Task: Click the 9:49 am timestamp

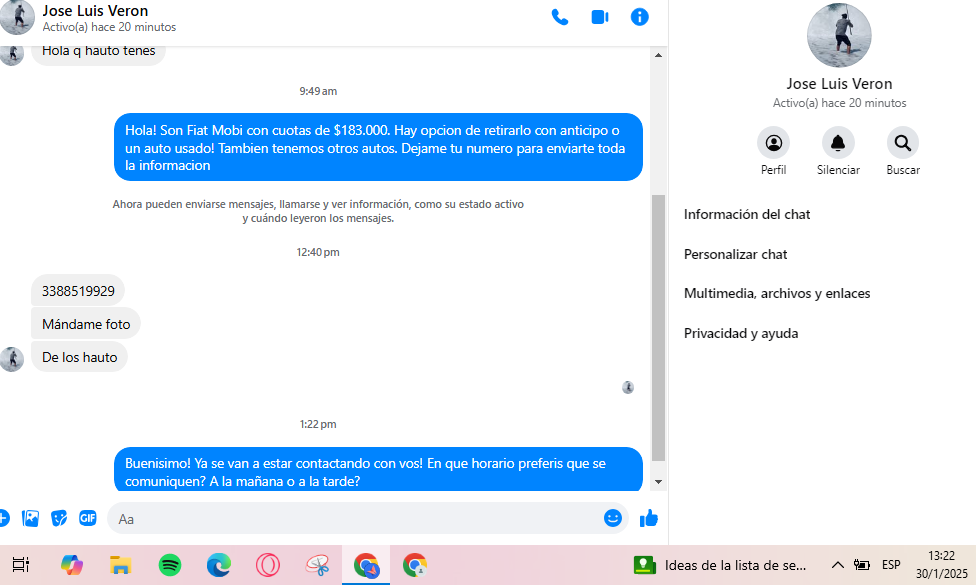Action: click(318, 91)
